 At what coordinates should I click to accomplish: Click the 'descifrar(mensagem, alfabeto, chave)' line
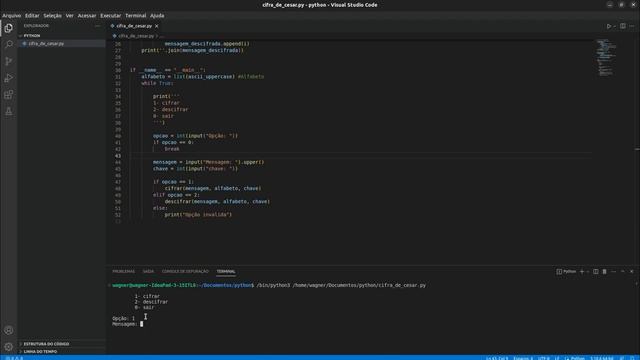click(217, 202)
